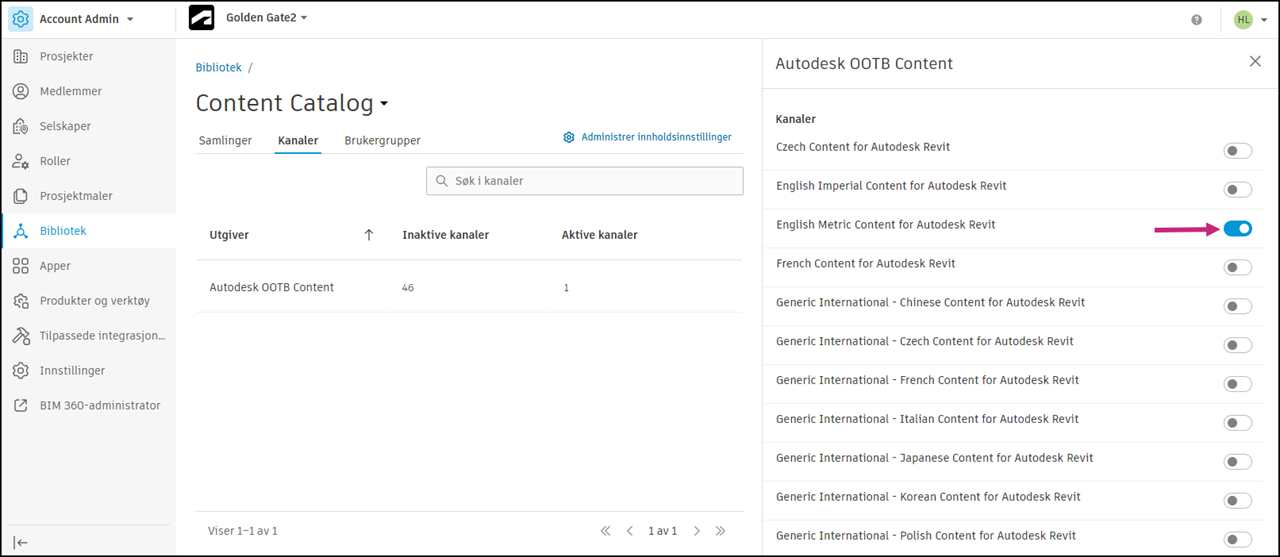Disable English Metric Content channel
Viewport: 1280px width, 557px height.
[1237, 229]
